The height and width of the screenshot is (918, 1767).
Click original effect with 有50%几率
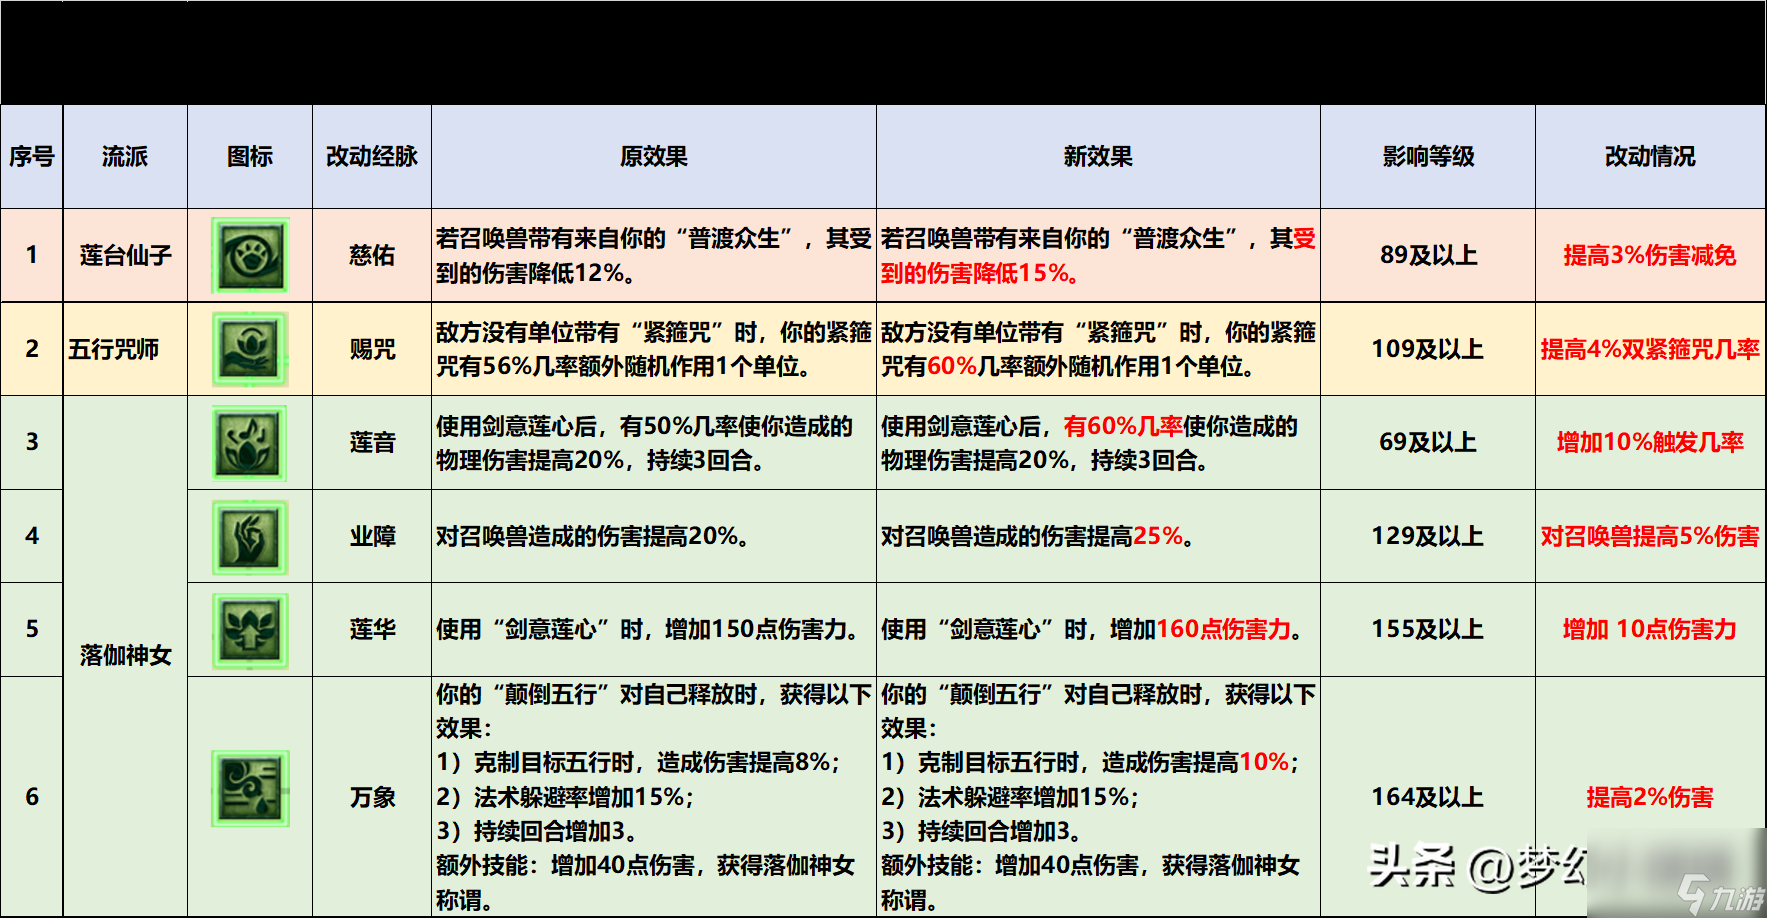point(654,442)
